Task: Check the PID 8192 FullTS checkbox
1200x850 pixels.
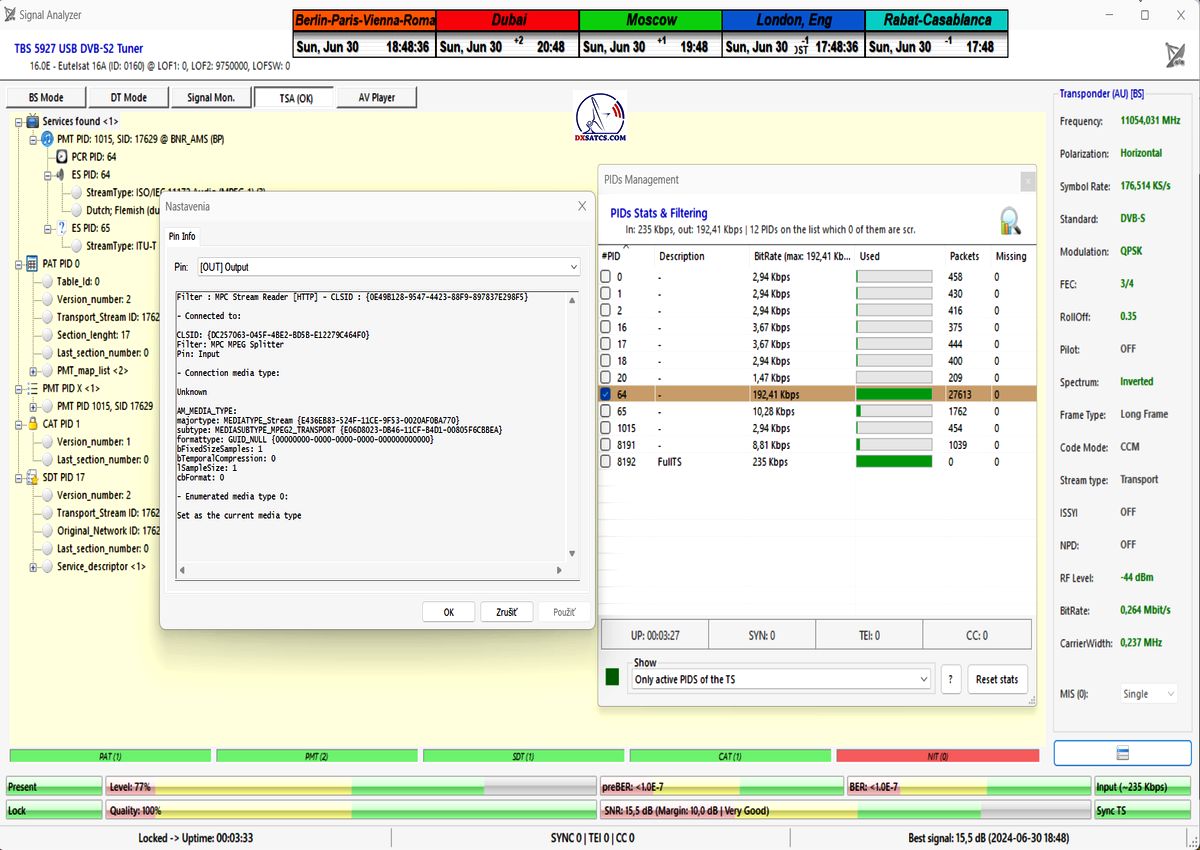Action: click(x=605, y=462)
